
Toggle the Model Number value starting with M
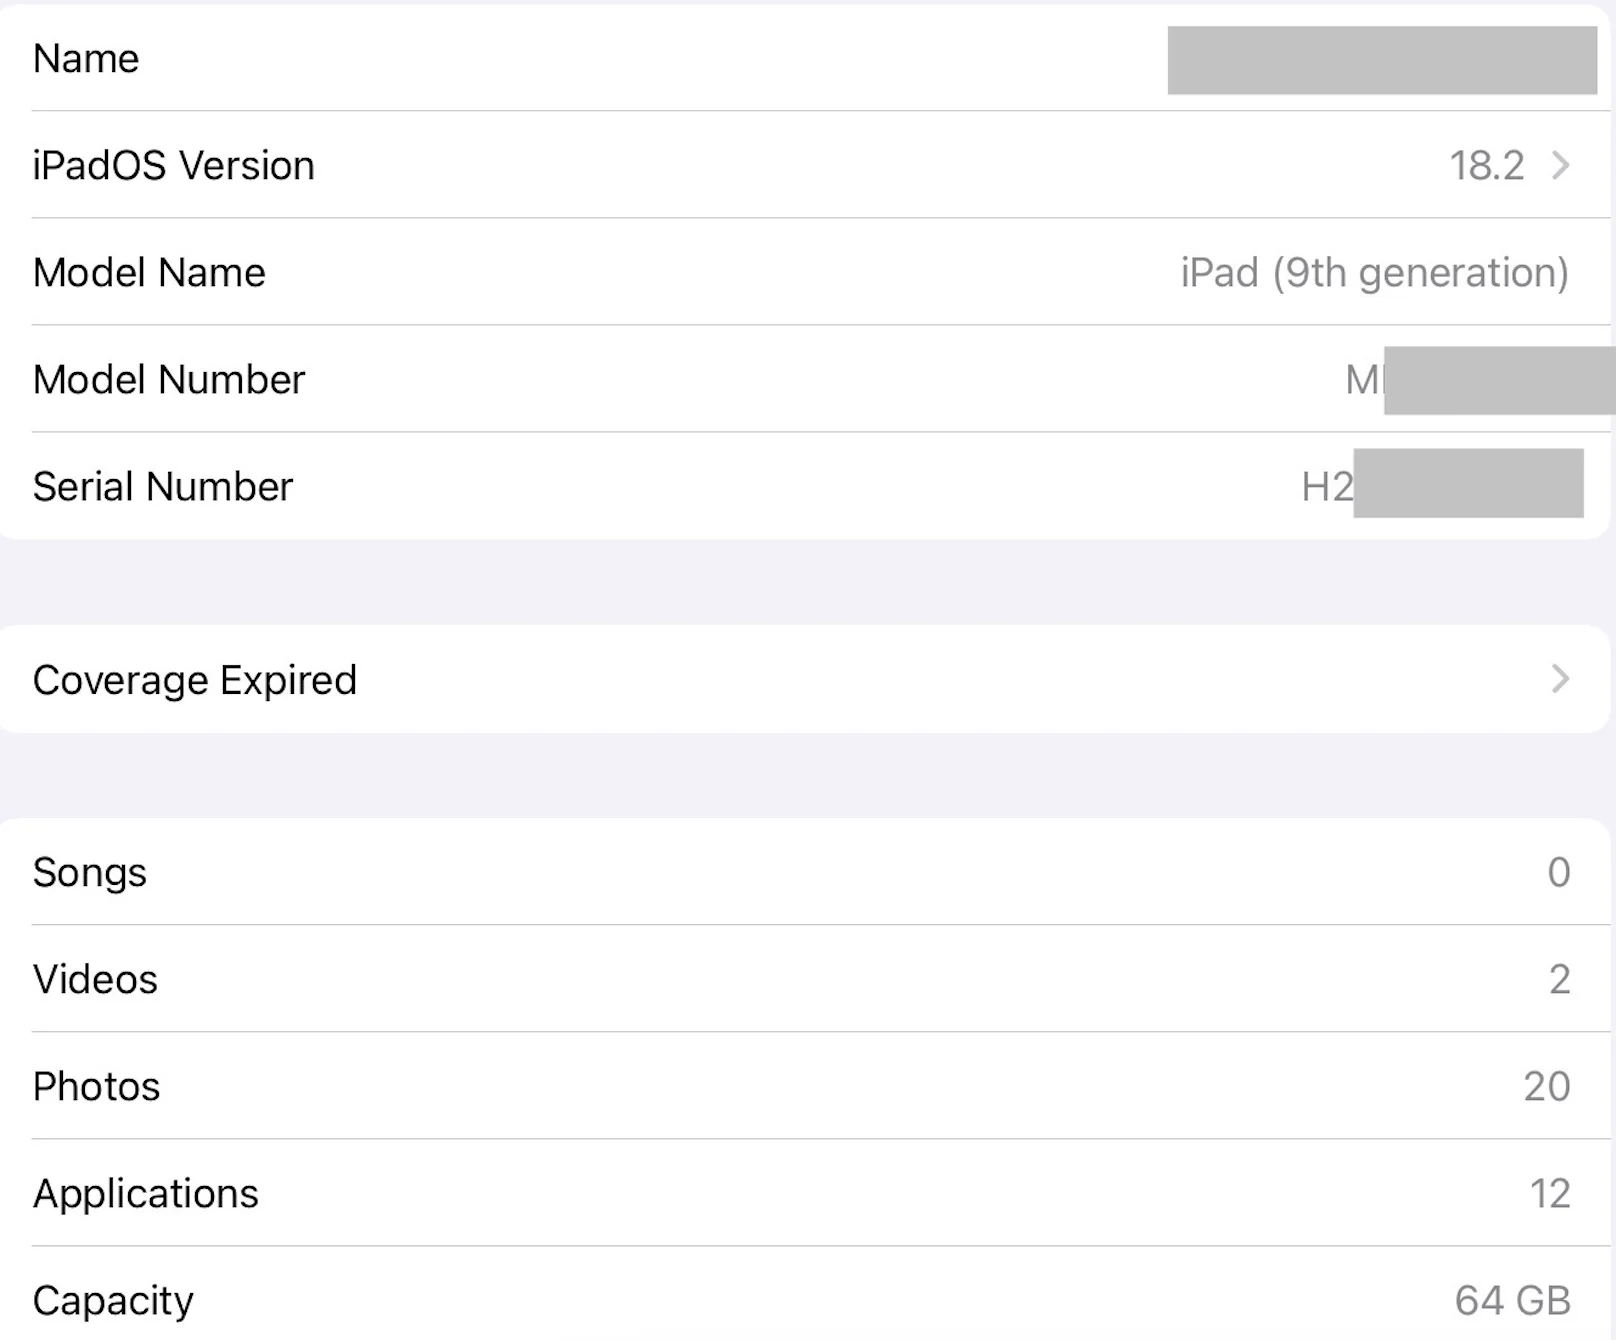click(x=1478, y=380)
